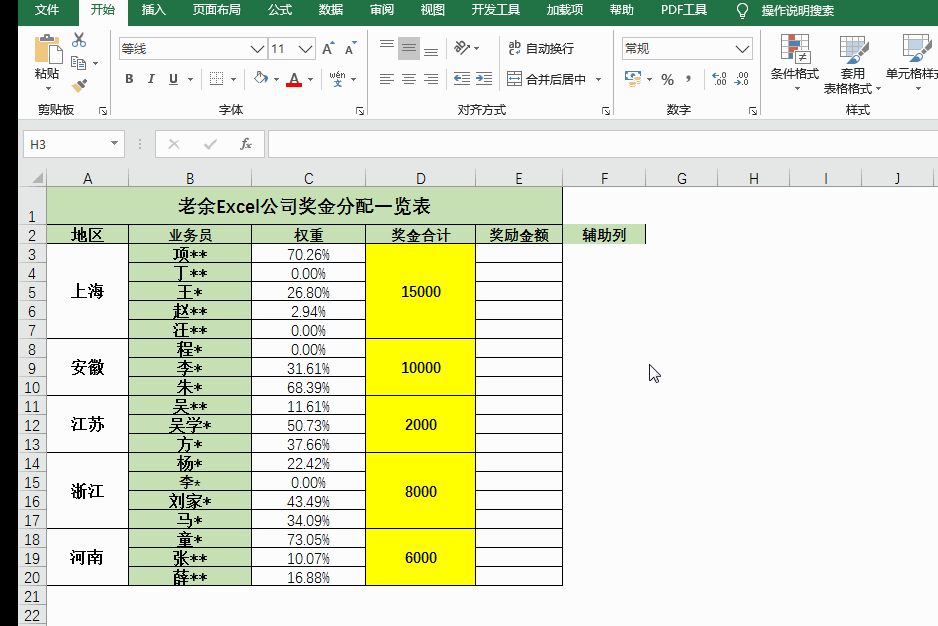Align text to vertical middle
The image size is (938, 626).
coord(409,48)
